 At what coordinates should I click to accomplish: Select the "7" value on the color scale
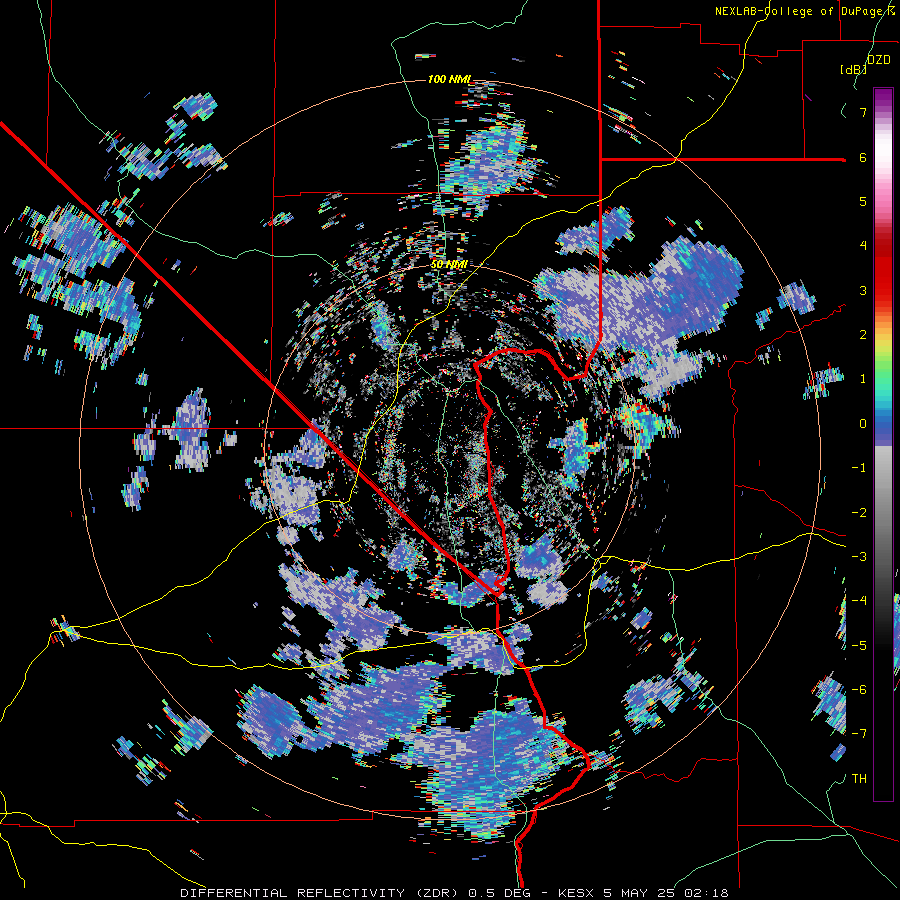863,112
